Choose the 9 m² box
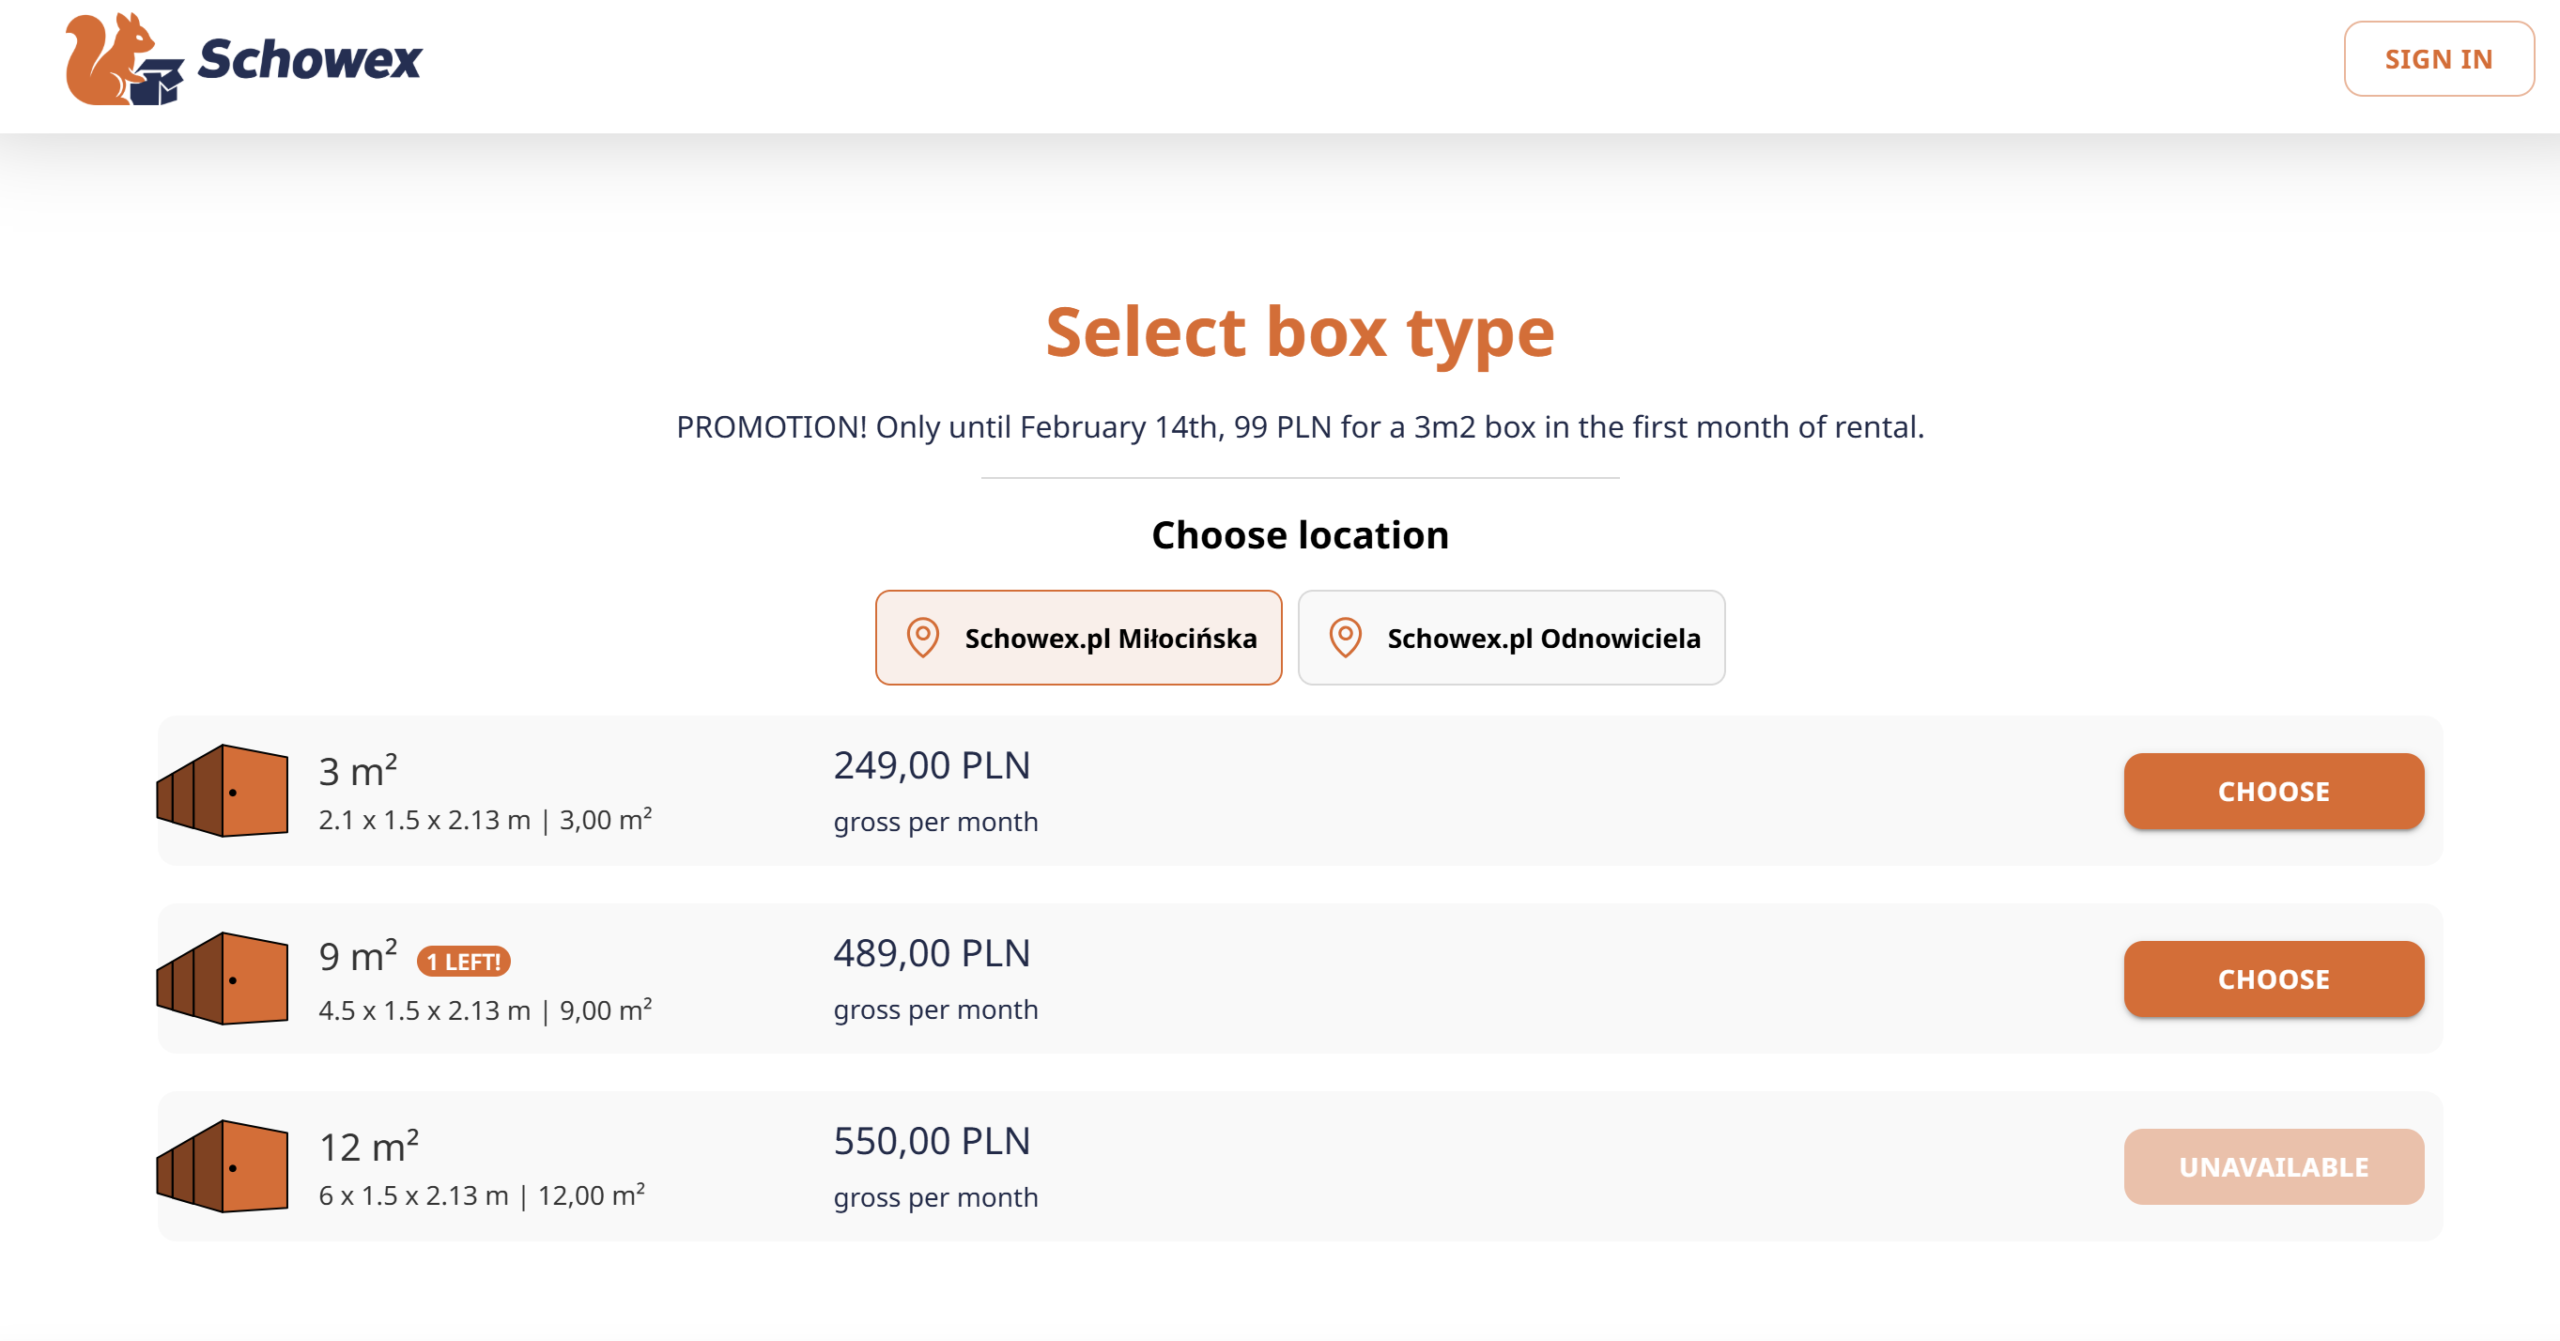Image resolution: width=2560 pixels, height=1341 pixels. click(x=2272, y=979)
